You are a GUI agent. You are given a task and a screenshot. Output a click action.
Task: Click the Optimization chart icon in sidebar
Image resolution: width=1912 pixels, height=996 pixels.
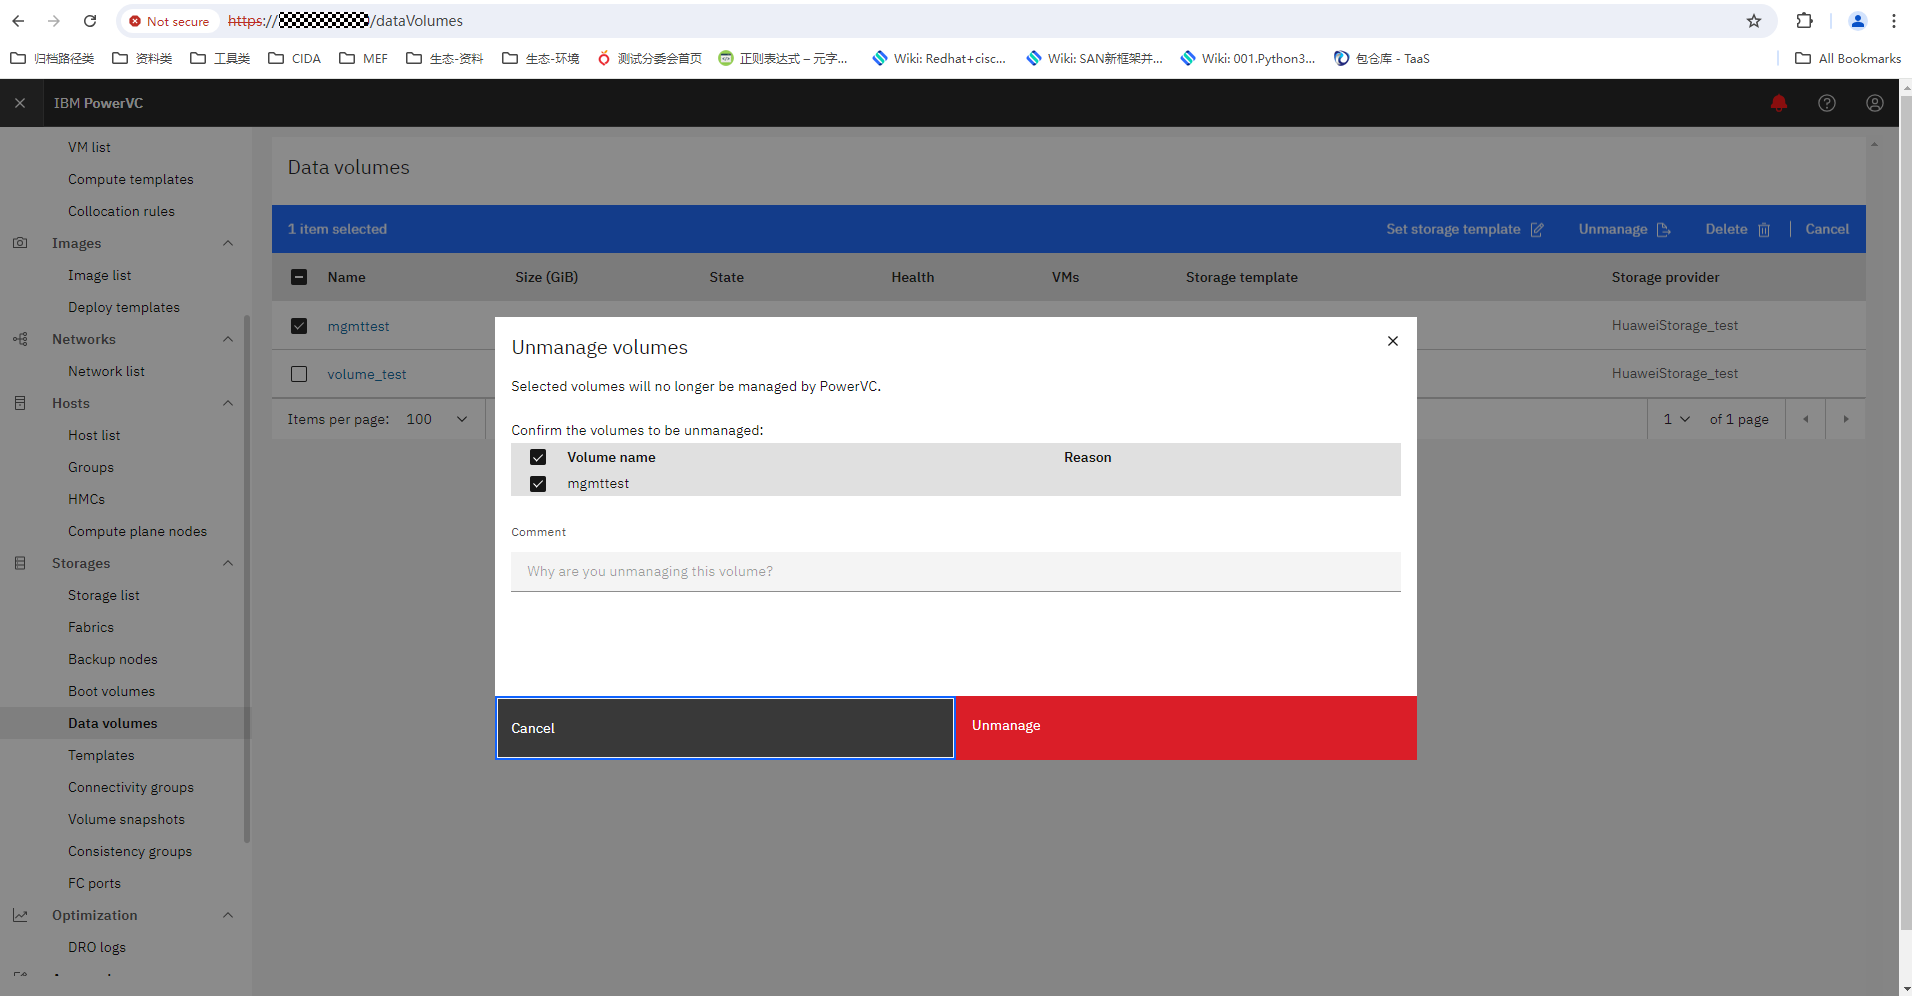point(20,915)
